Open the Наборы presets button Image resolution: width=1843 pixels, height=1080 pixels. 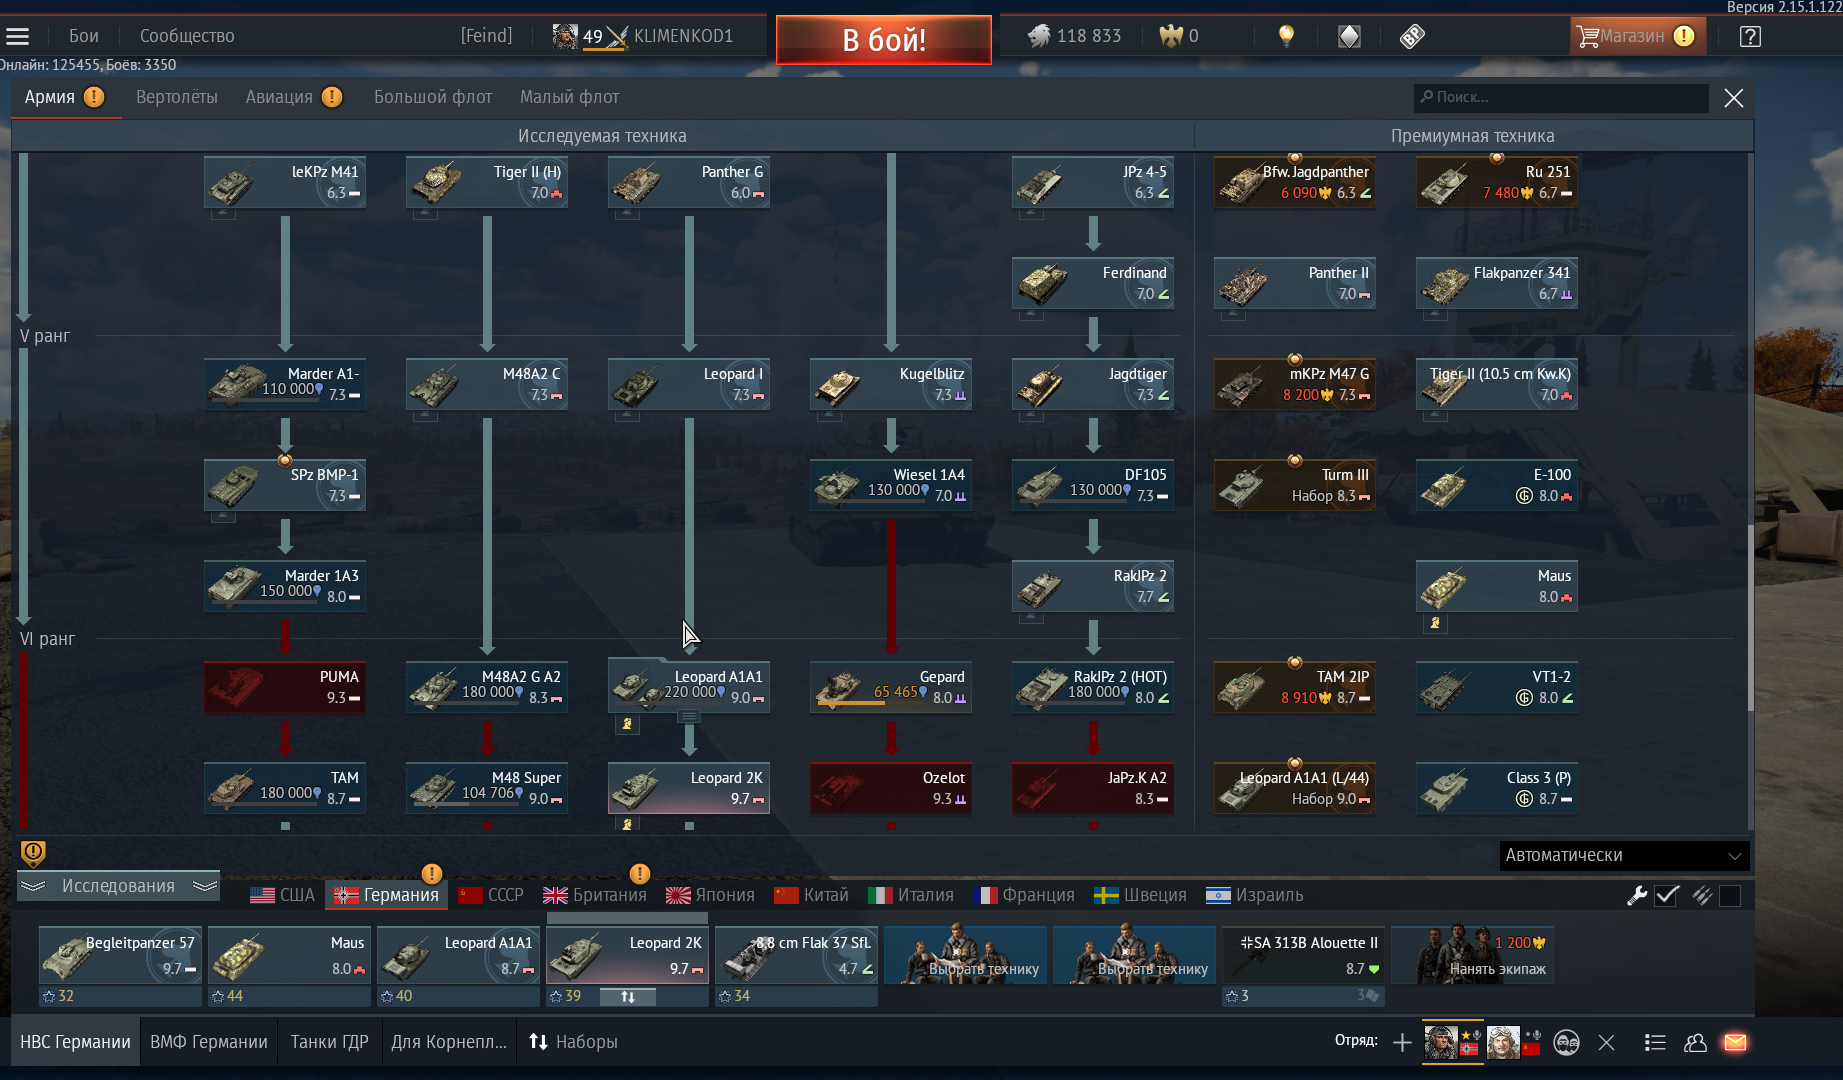point(573,1042)
